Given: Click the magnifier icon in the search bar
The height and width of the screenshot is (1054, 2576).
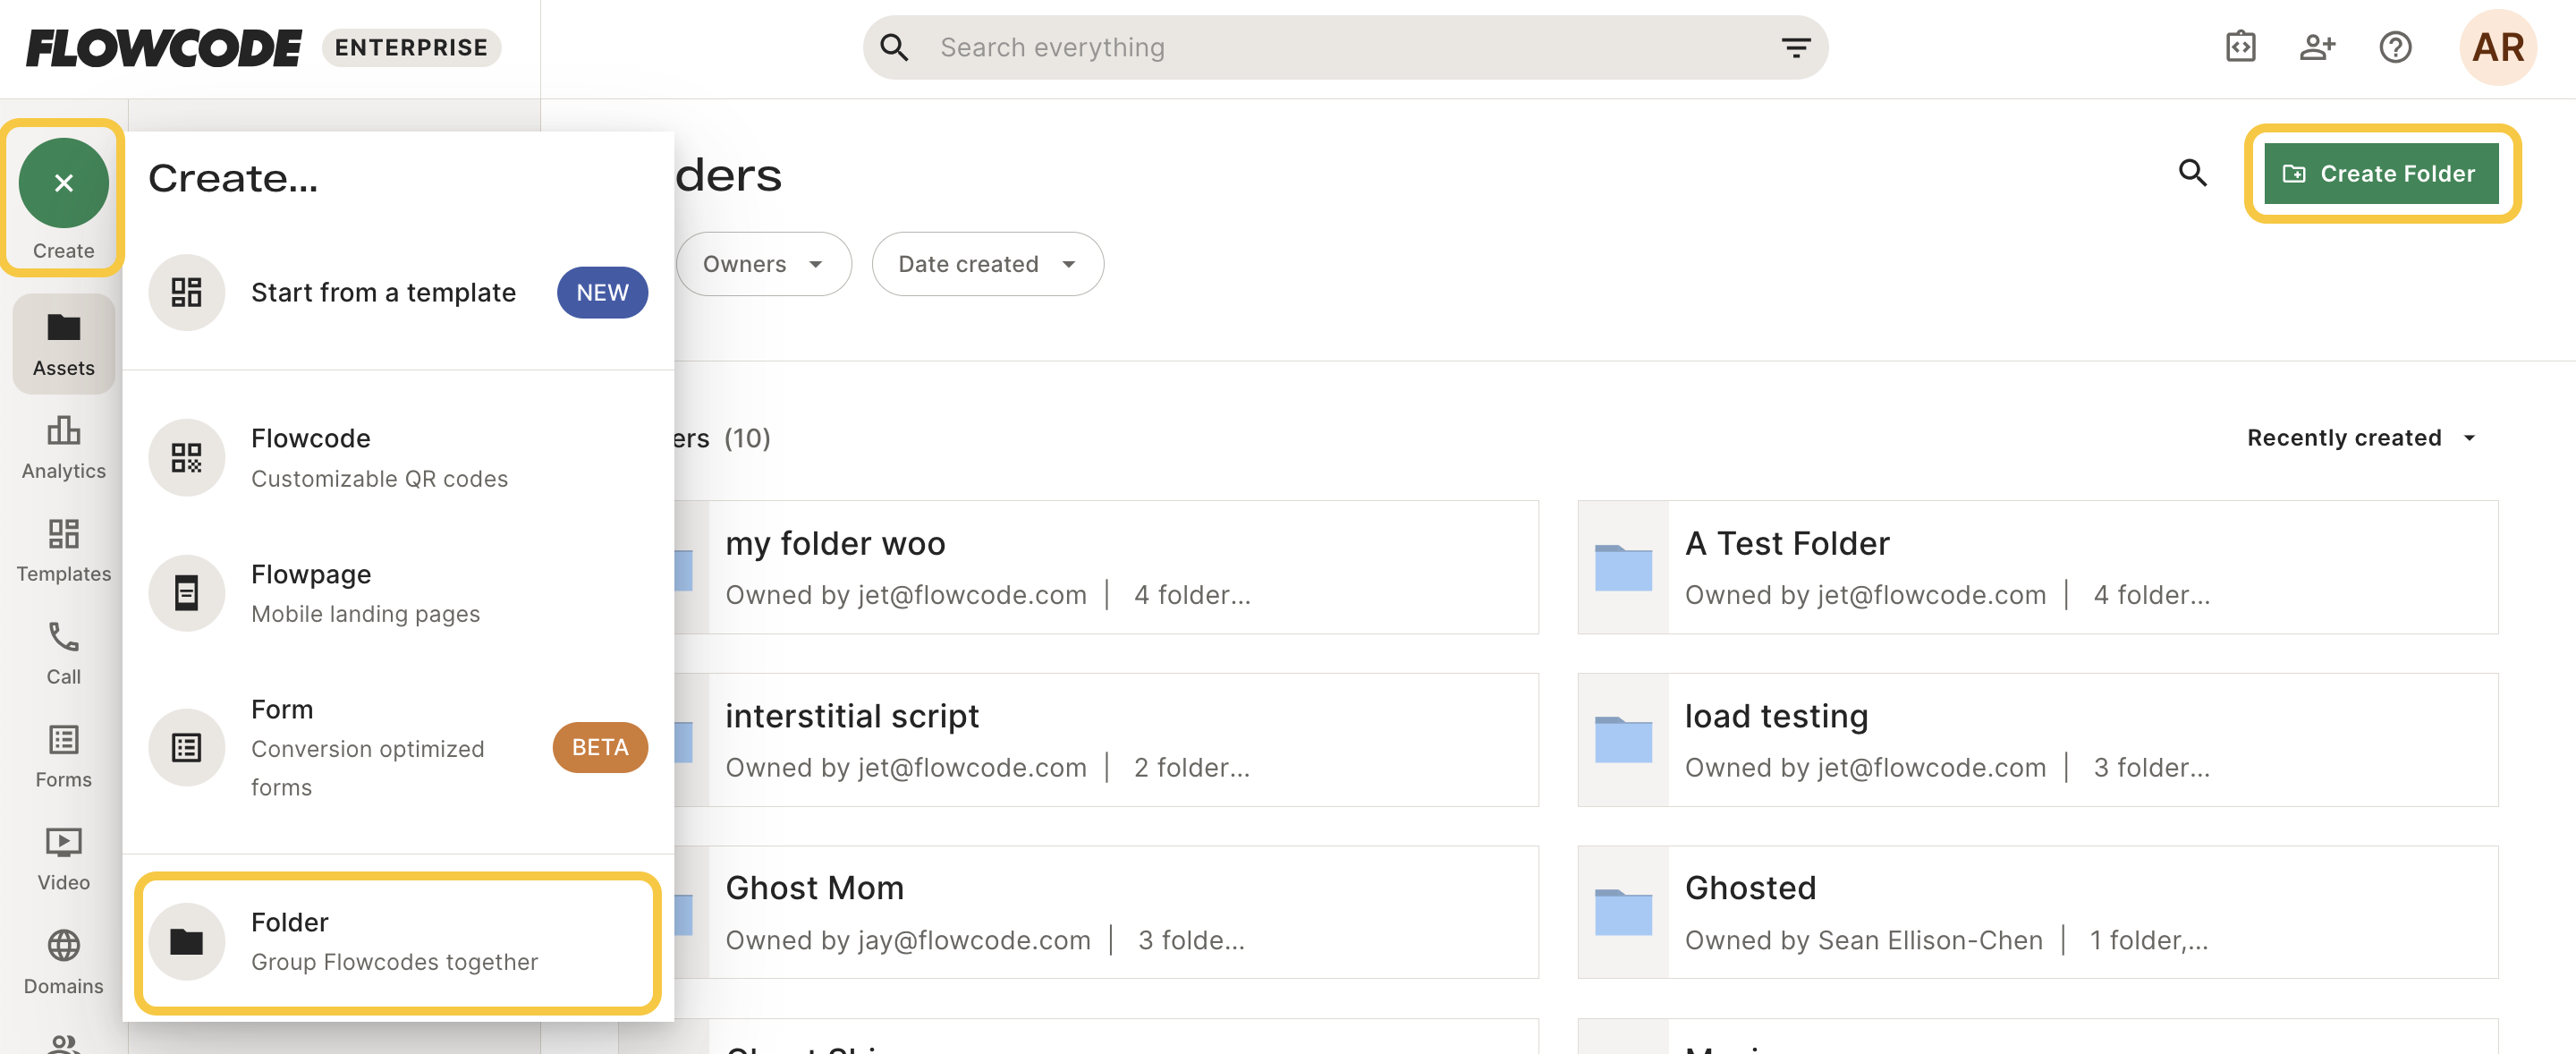Looking at the screenshot, I should [x=894, y=47].
